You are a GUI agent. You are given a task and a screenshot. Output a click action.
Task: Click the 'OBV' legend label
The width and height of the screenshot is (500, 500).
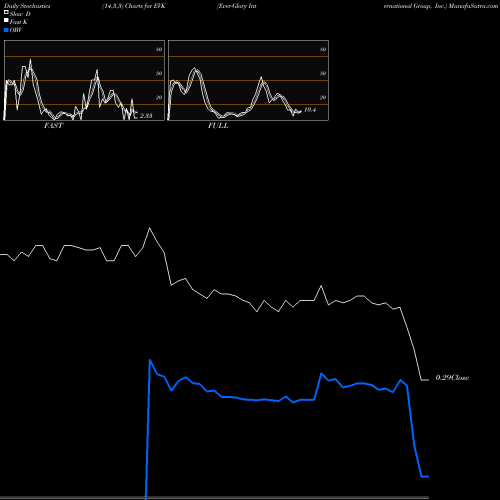(x=16, y=30)
